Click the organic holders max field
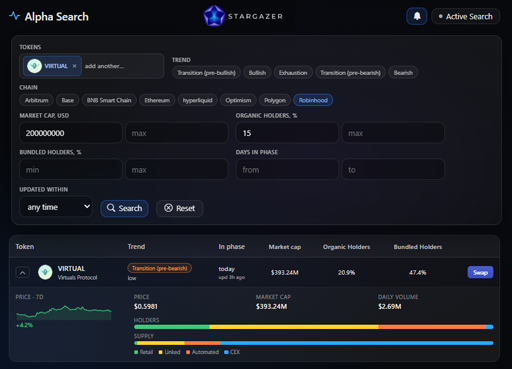Viewport: 512px width, 369px height. click(393, 133)
